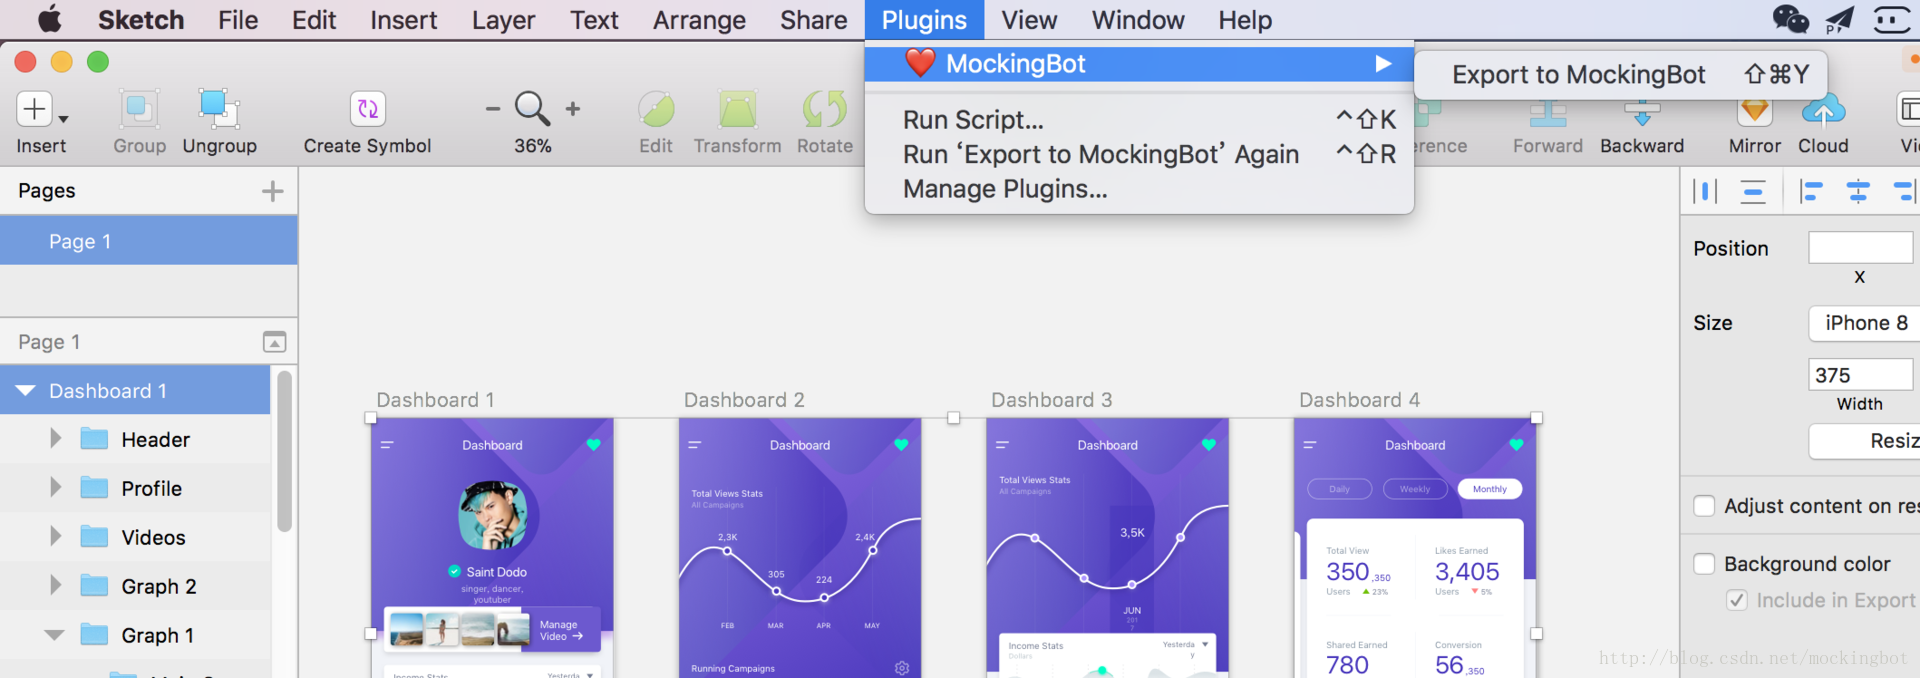
Task: Open the Window menu
Action: 1138,20
